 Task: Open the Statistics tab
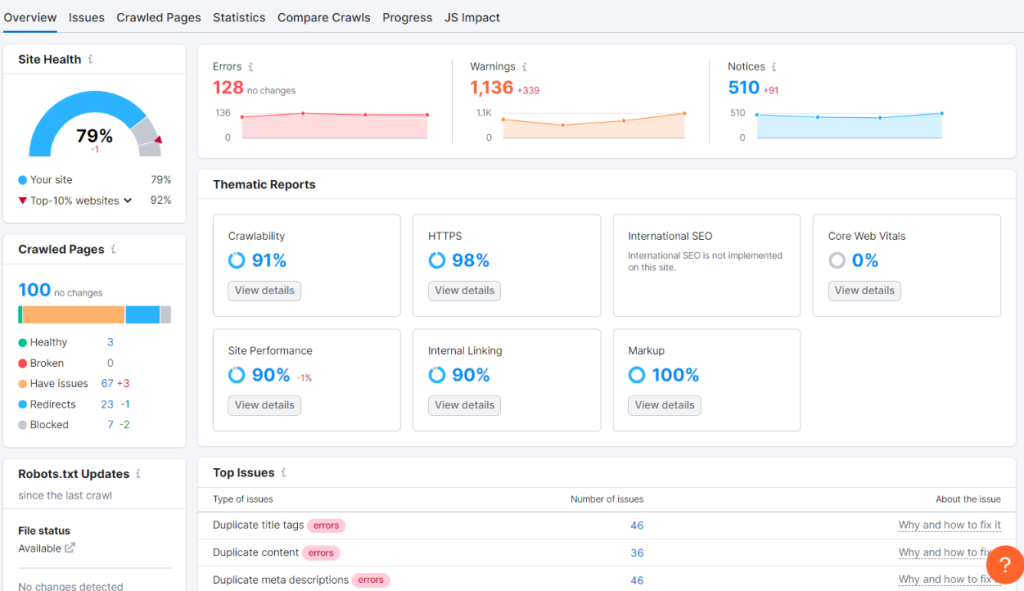pos(239,17)
